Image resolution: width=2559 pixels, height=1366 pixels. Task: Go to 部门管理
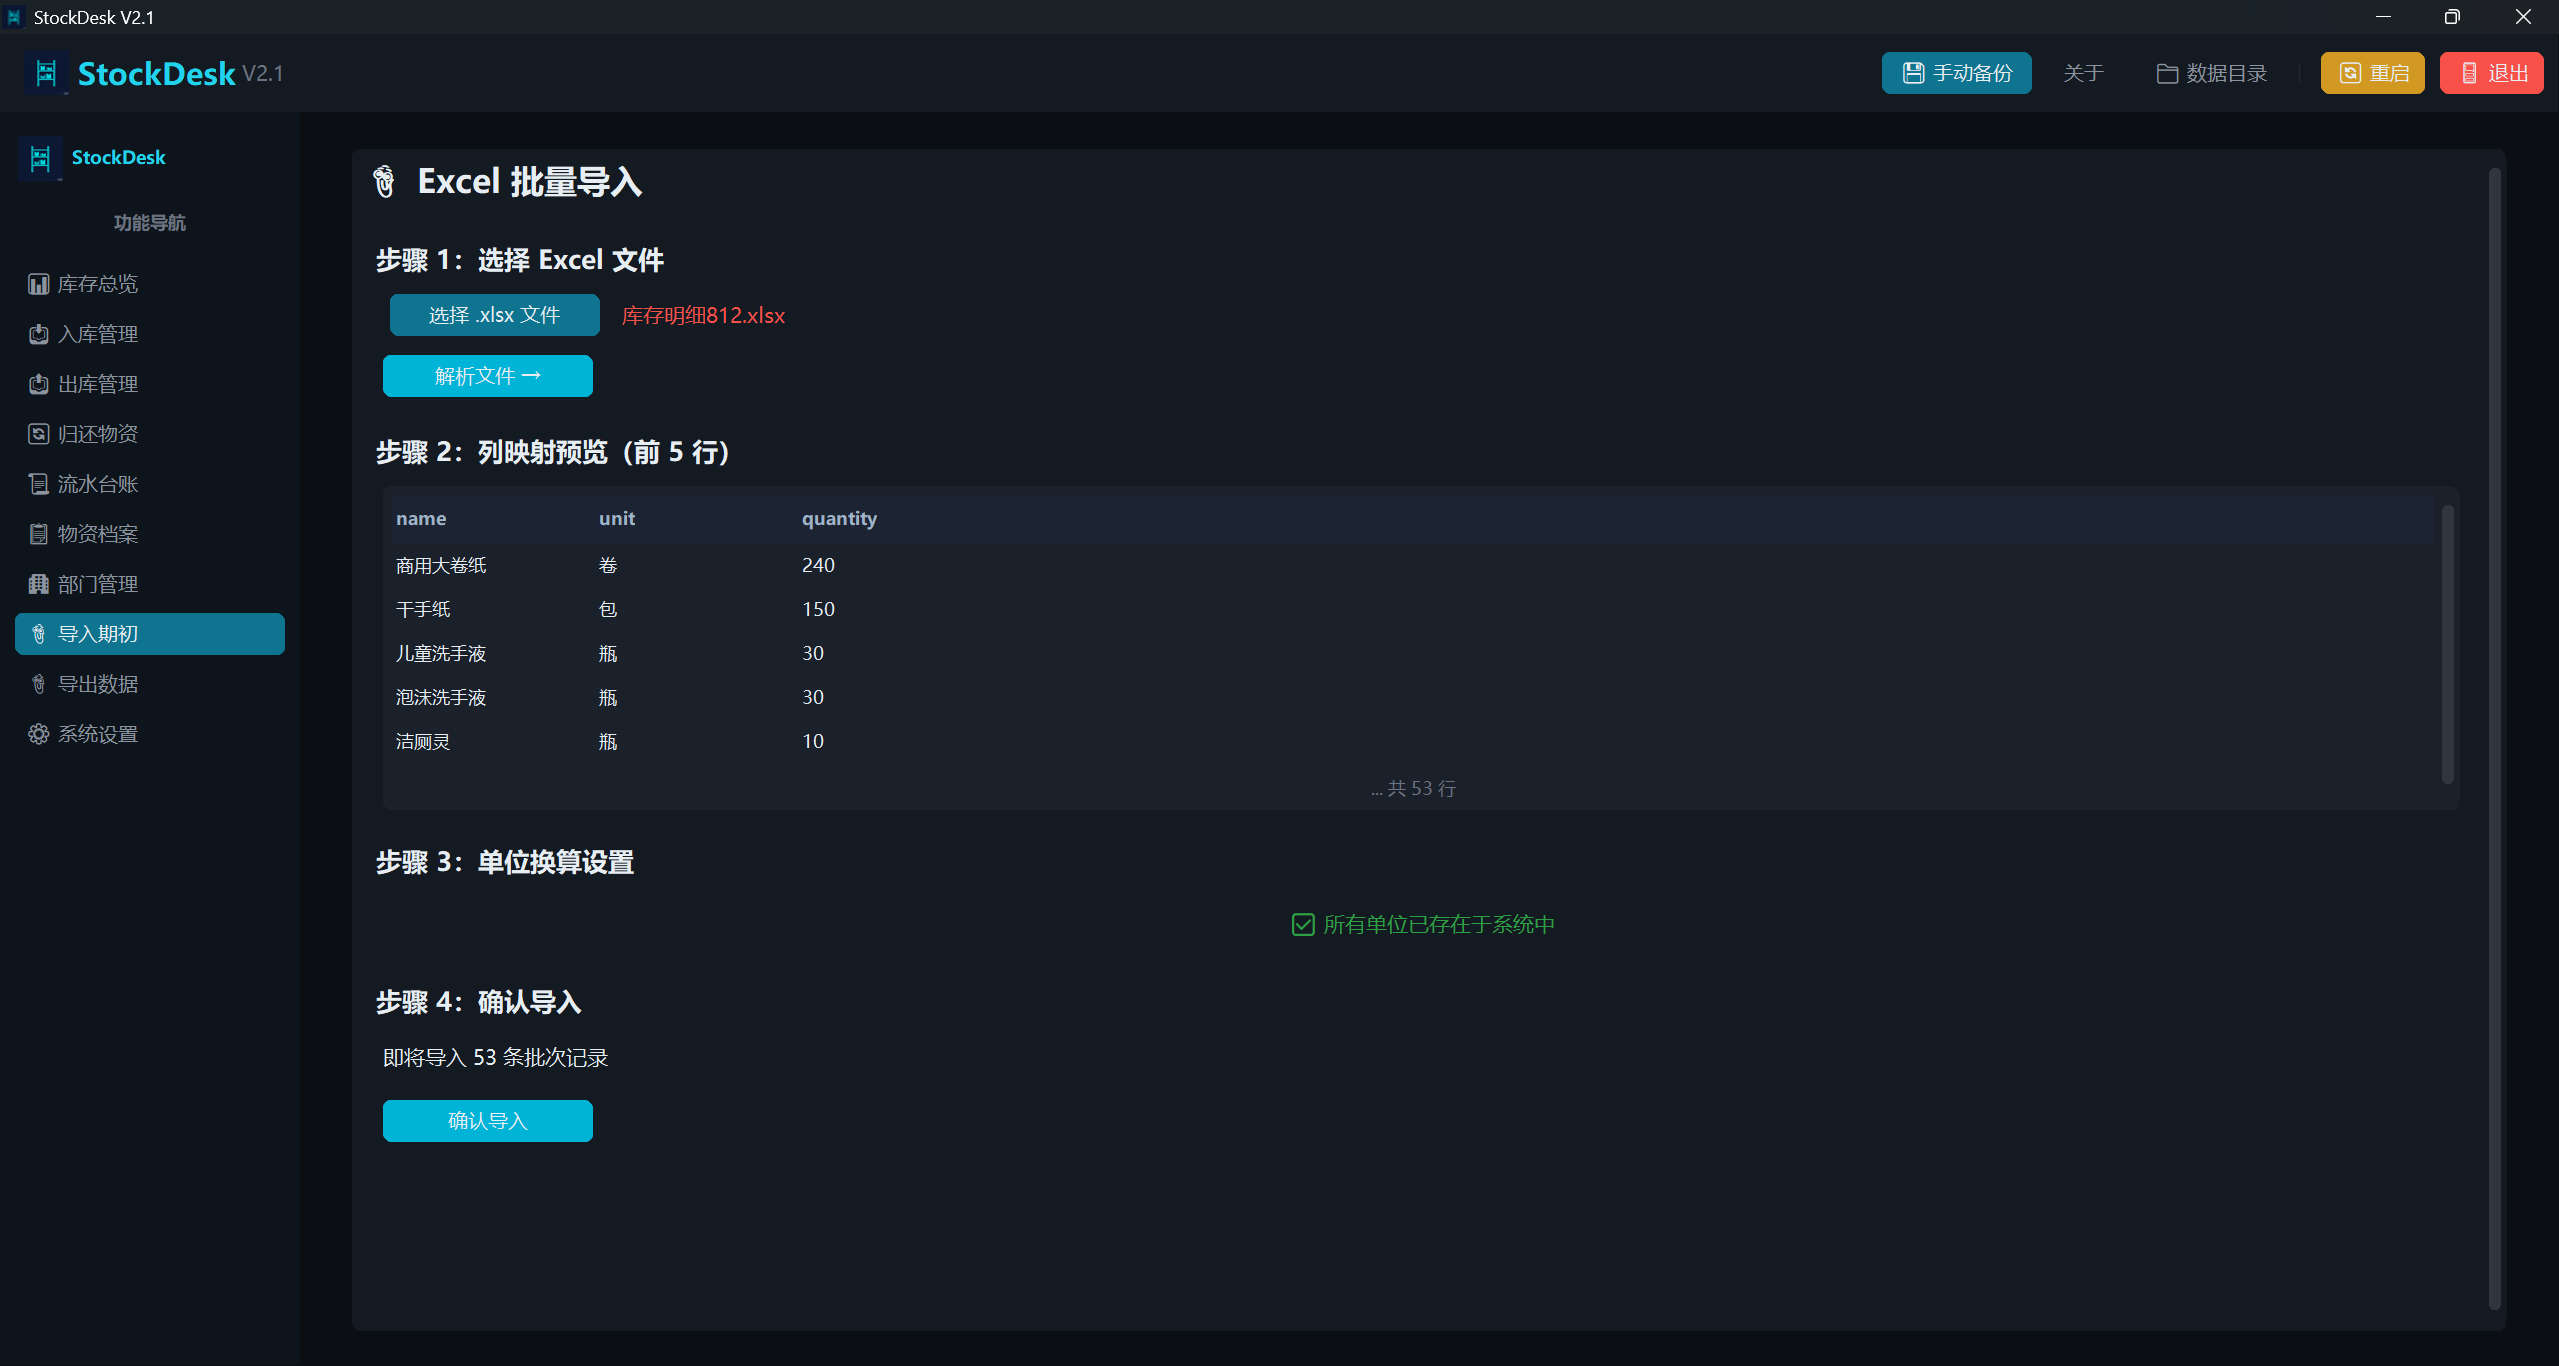[x=150, y=584]
